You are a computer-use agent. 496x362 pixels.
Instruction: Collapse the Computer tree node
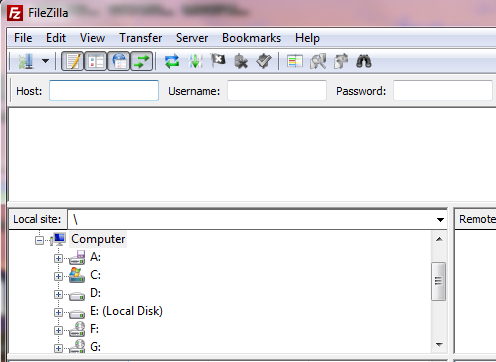tap(39, 240)
